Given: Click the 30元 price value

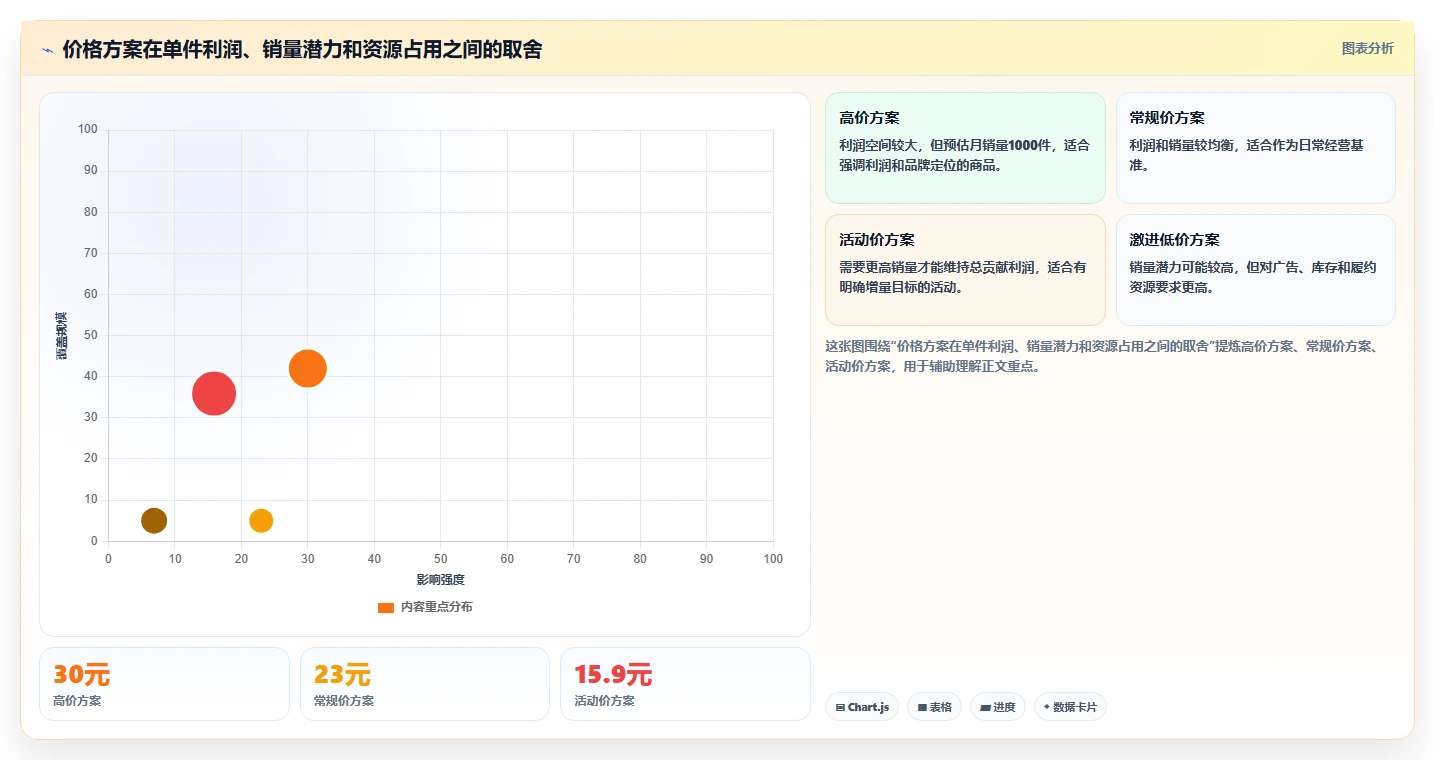Looking at the screenshot, I should [x=81, y=675].
